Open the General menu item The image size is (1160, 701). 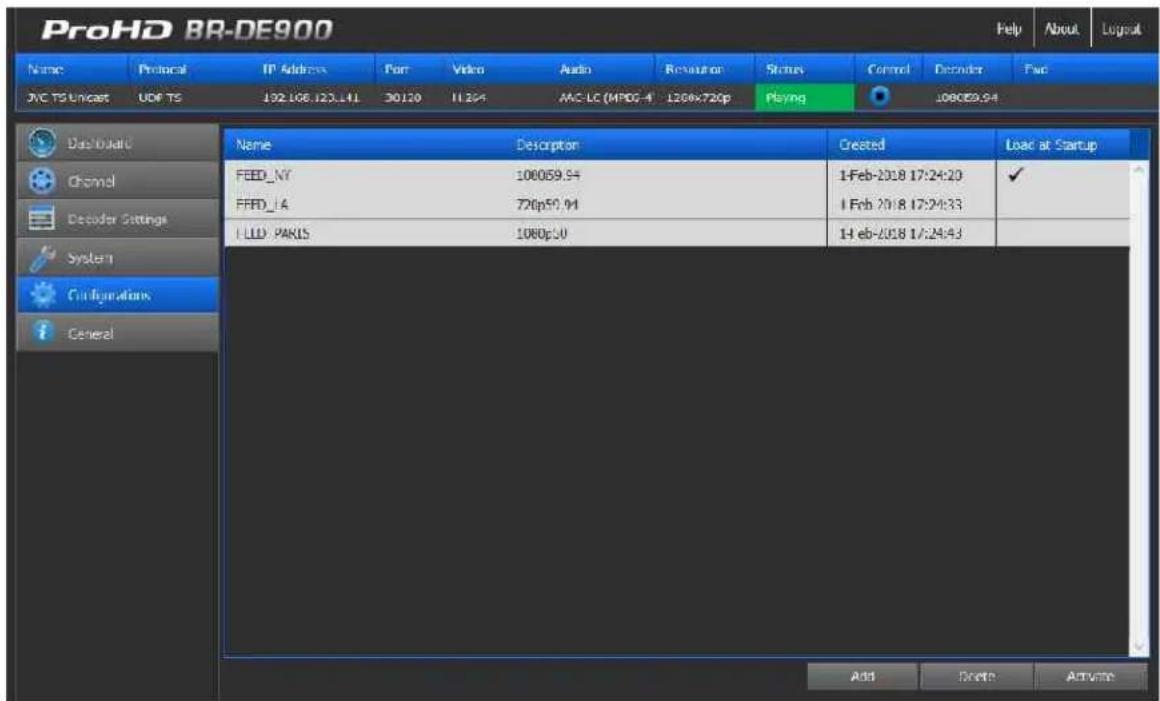tap(118, 333)
